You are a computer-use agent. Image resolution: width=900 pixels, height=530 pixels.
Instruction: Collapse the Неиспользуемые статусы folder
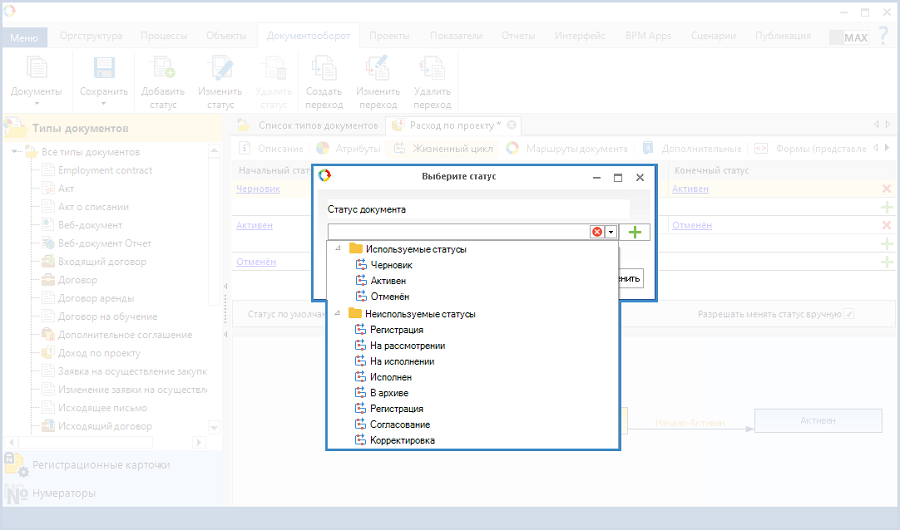pos(338,314)
